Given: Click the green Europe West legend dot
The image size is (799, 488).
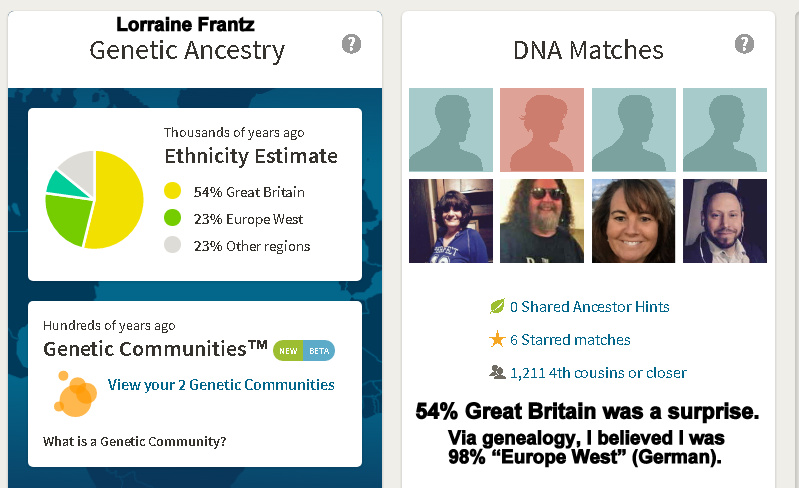Looking at the screenshot, I should point(173,219).
